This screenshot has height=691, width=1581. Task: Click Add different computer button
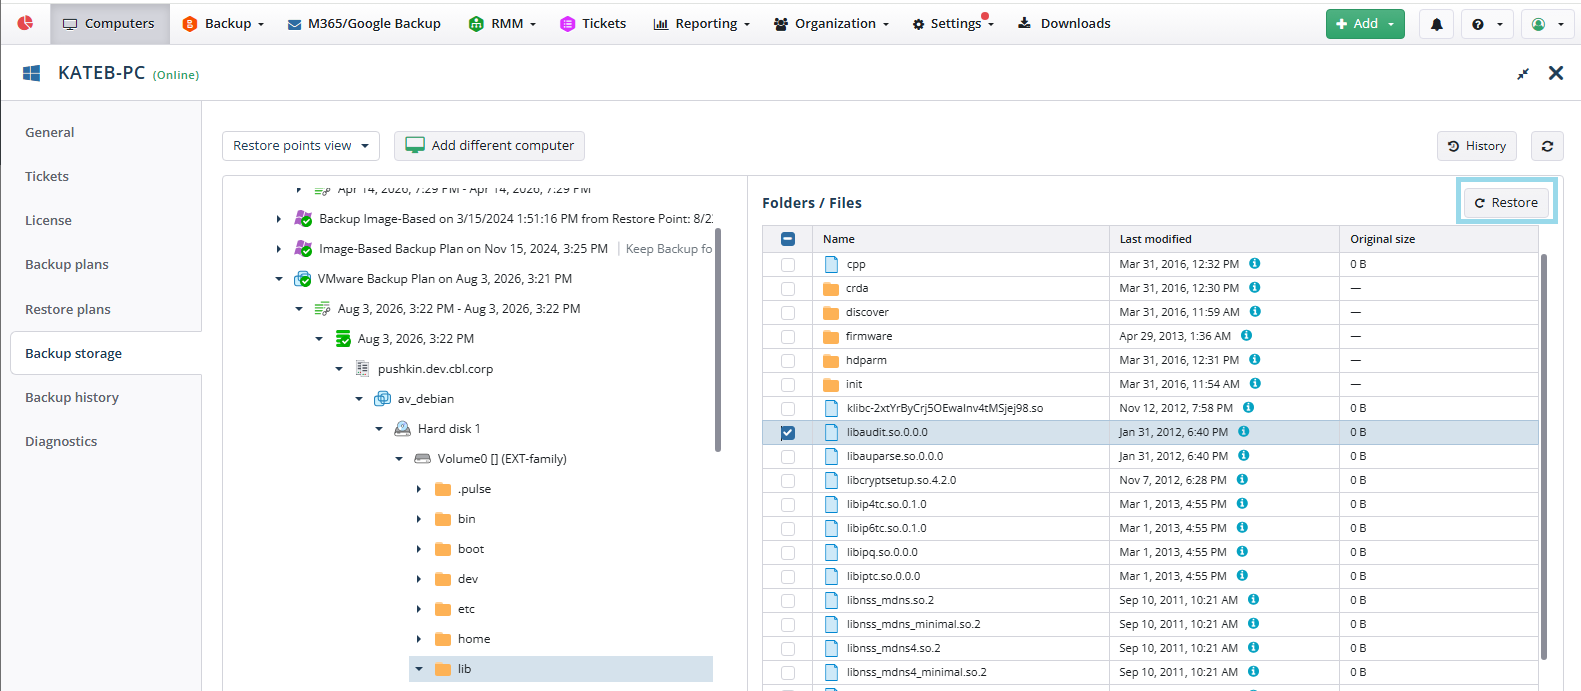[489, 146]
